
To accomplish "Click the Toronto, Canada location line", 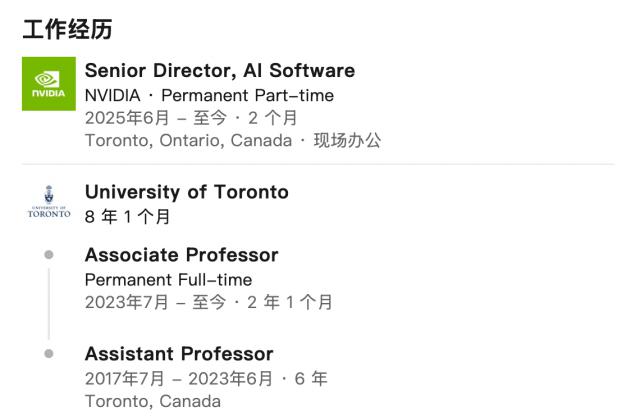I will tap(152, 400).
